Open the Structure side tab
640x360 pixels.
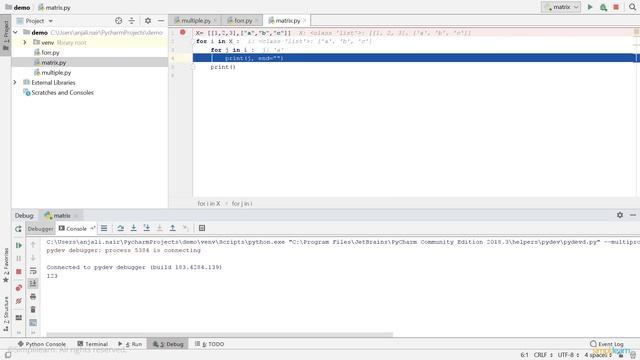(6, 313)
